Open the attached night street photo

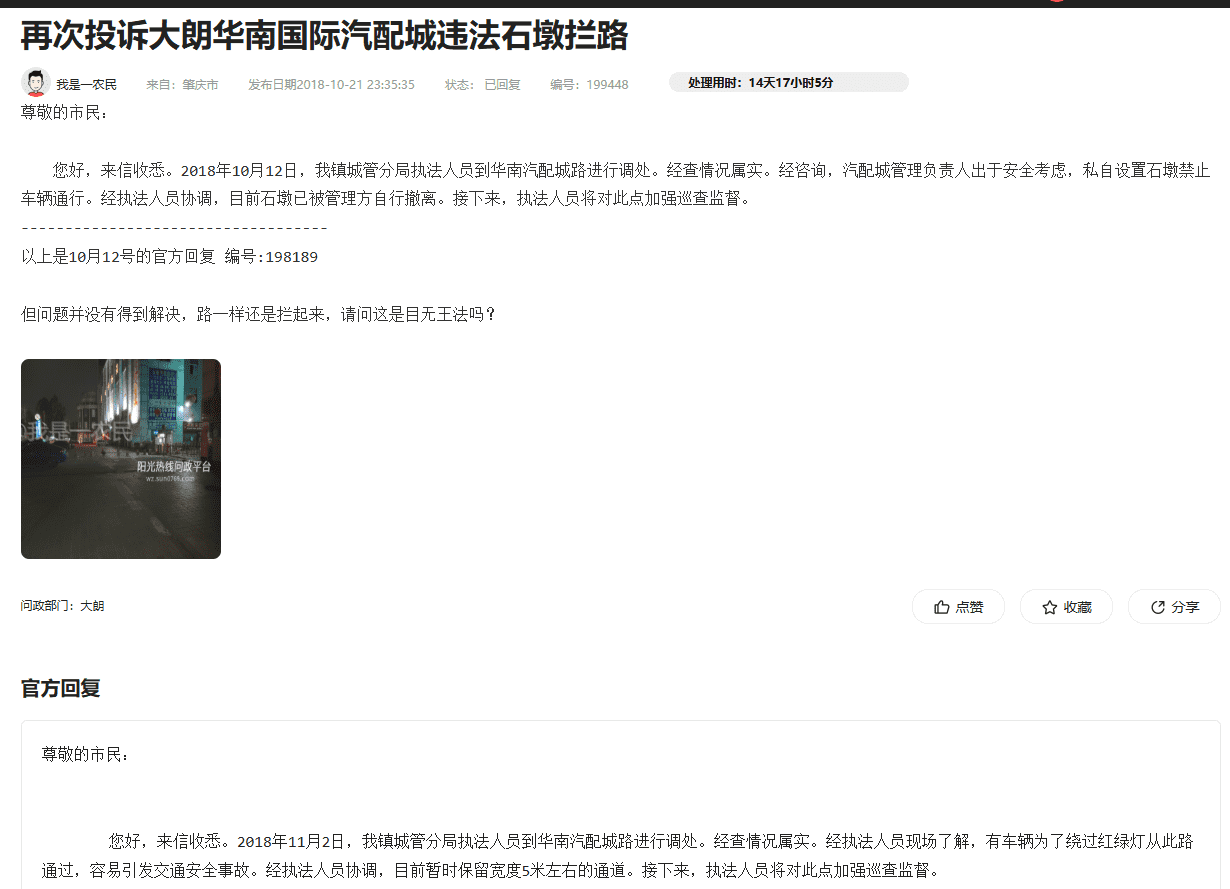click(121, 459)
